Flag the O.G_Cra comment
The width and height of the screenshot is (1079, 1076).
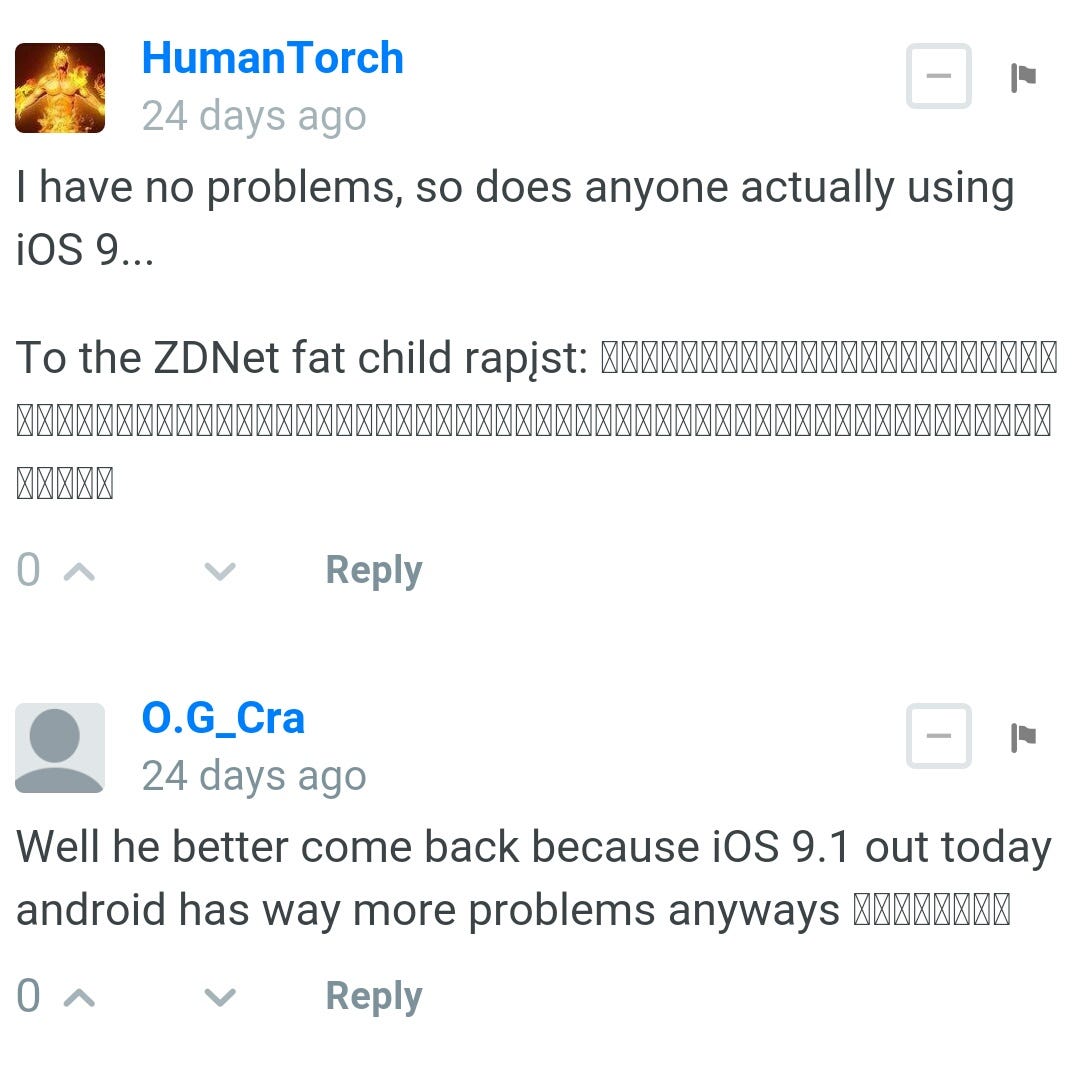(1023, 737)
